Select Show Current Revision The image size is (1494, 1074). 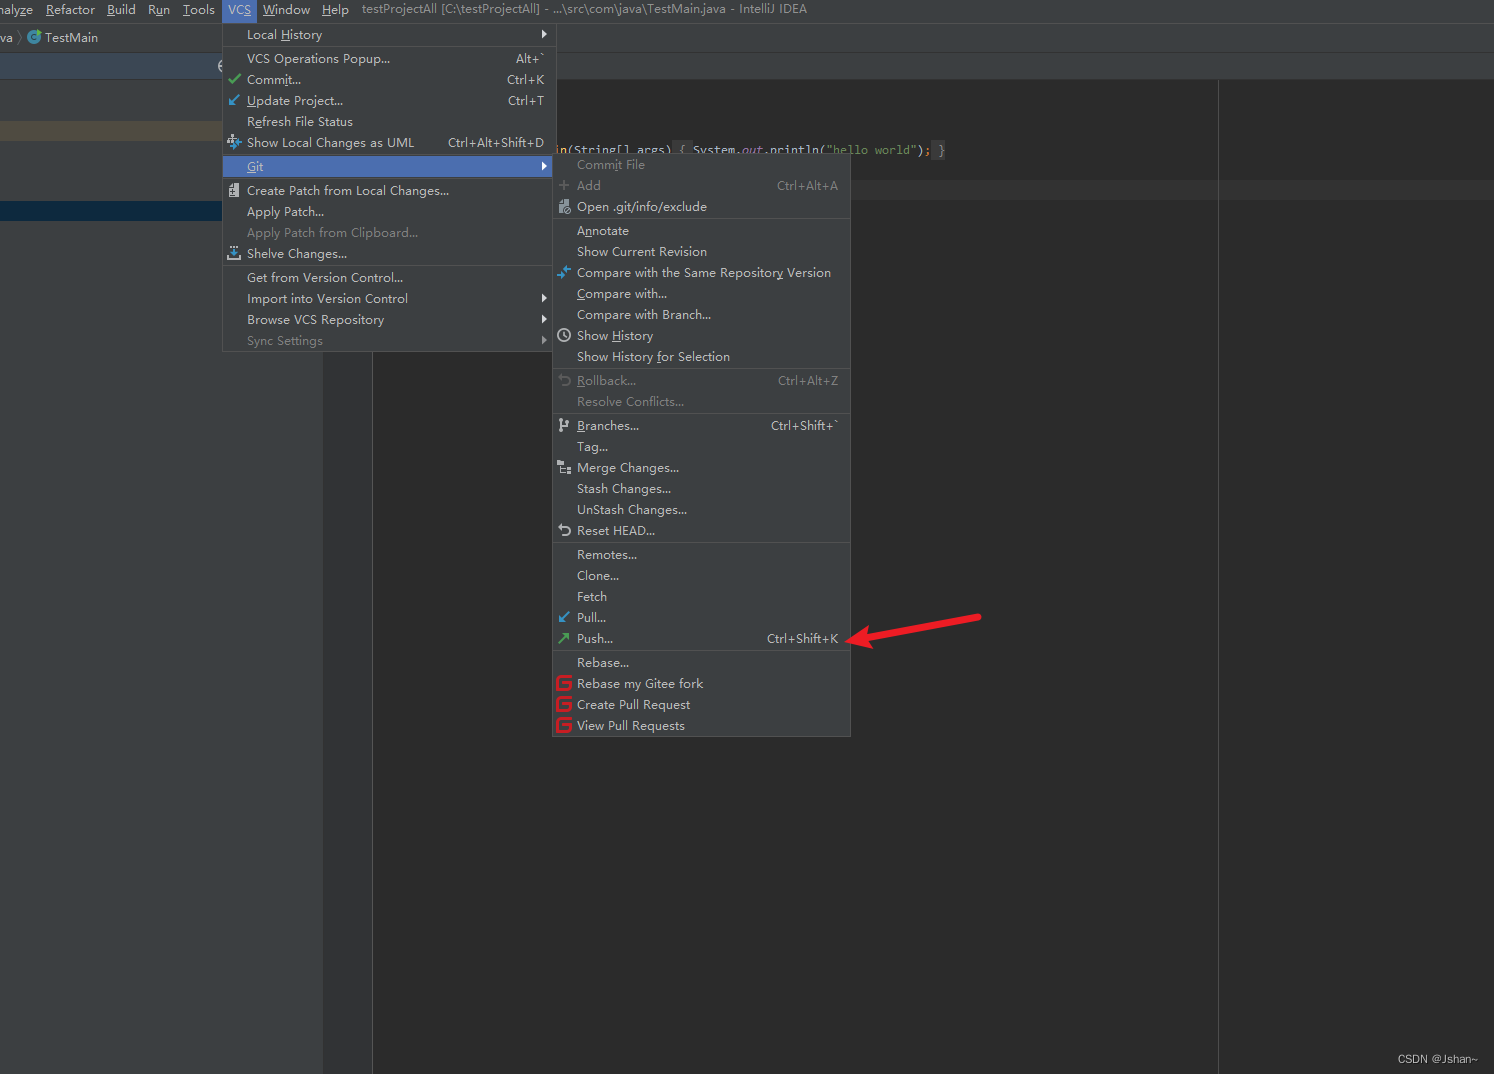click(x=701, y=251)
